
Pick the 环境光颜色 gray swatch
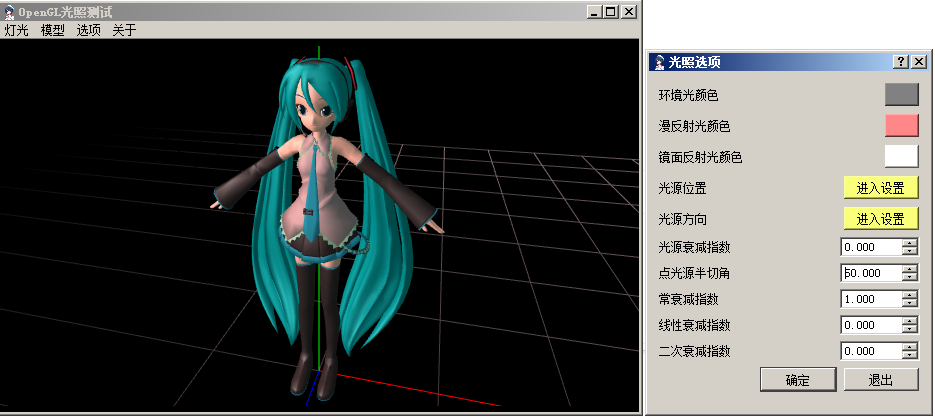[x=901, y=95]
